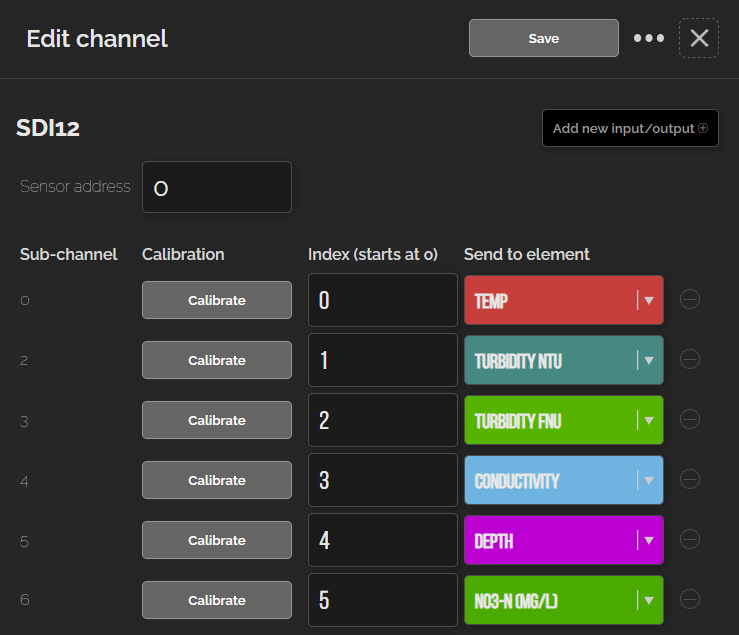Add new input/output
The height and width of the screenshot is (635, 739).
point(630,128)
